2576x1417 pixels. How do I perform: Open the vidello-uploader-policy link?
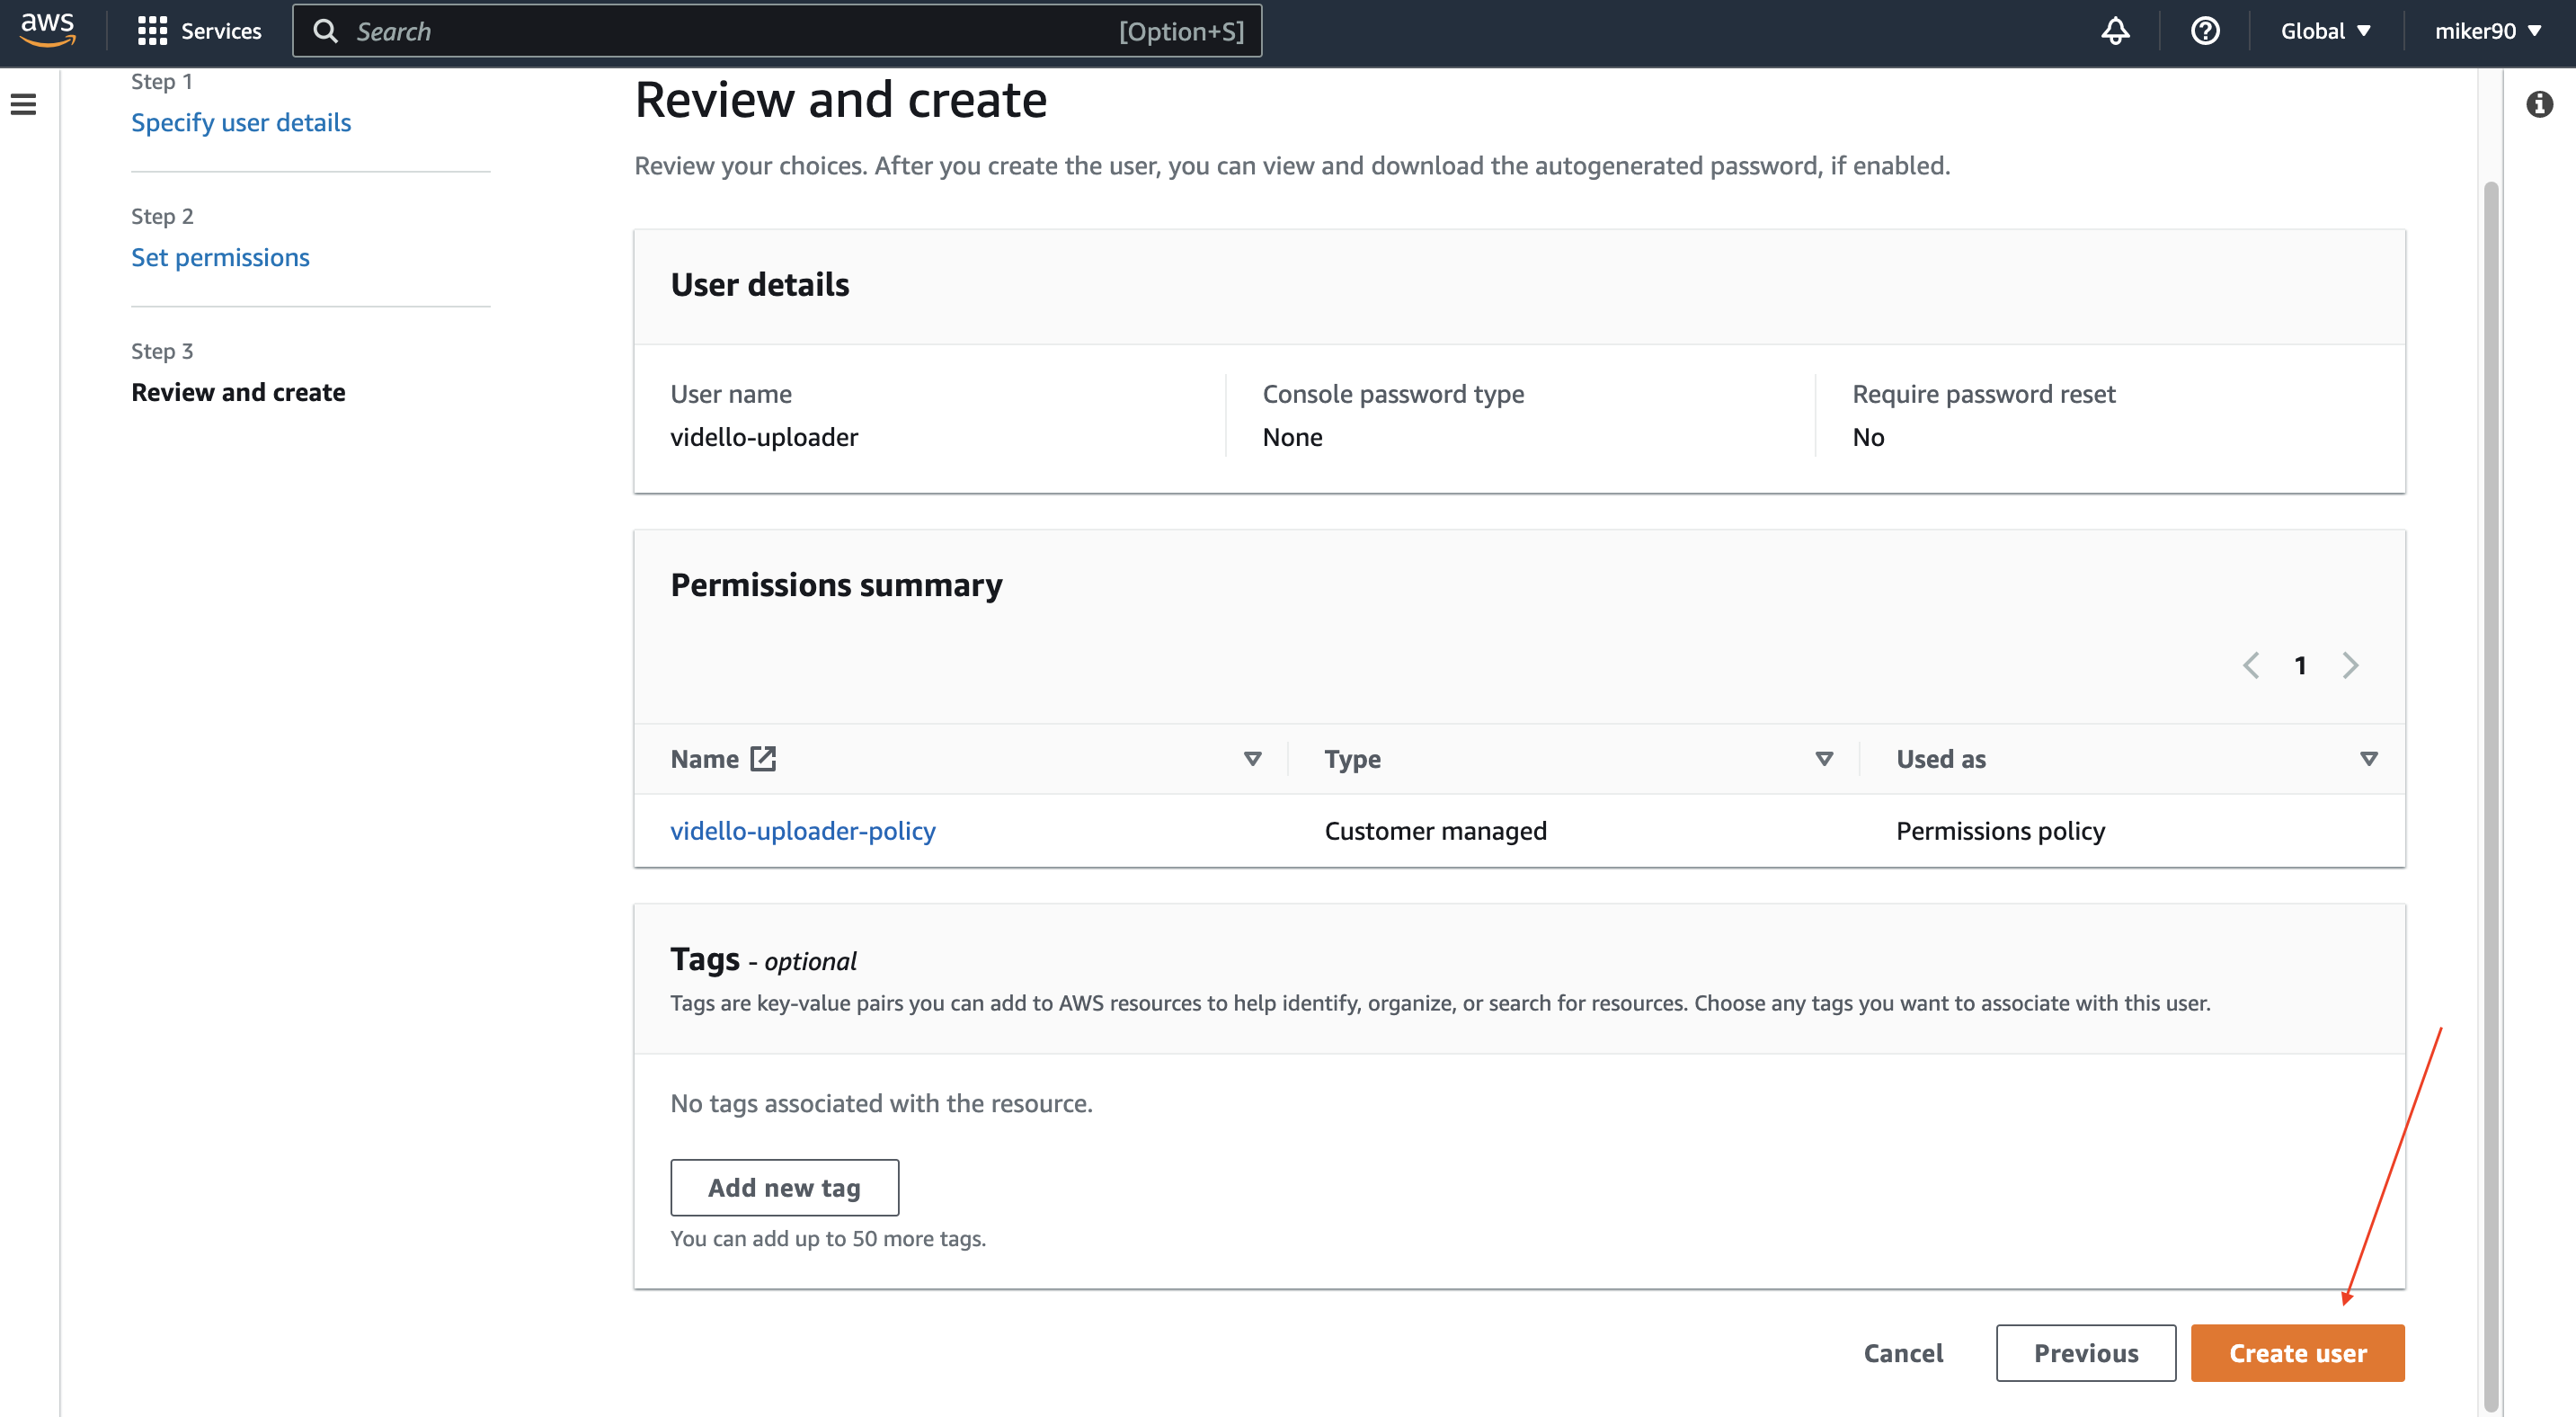tap(803, 831)
